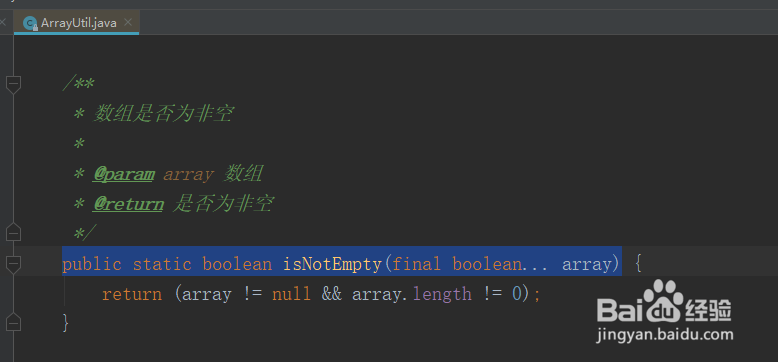Click the comment text 数组是否为非空

point(163,115)
